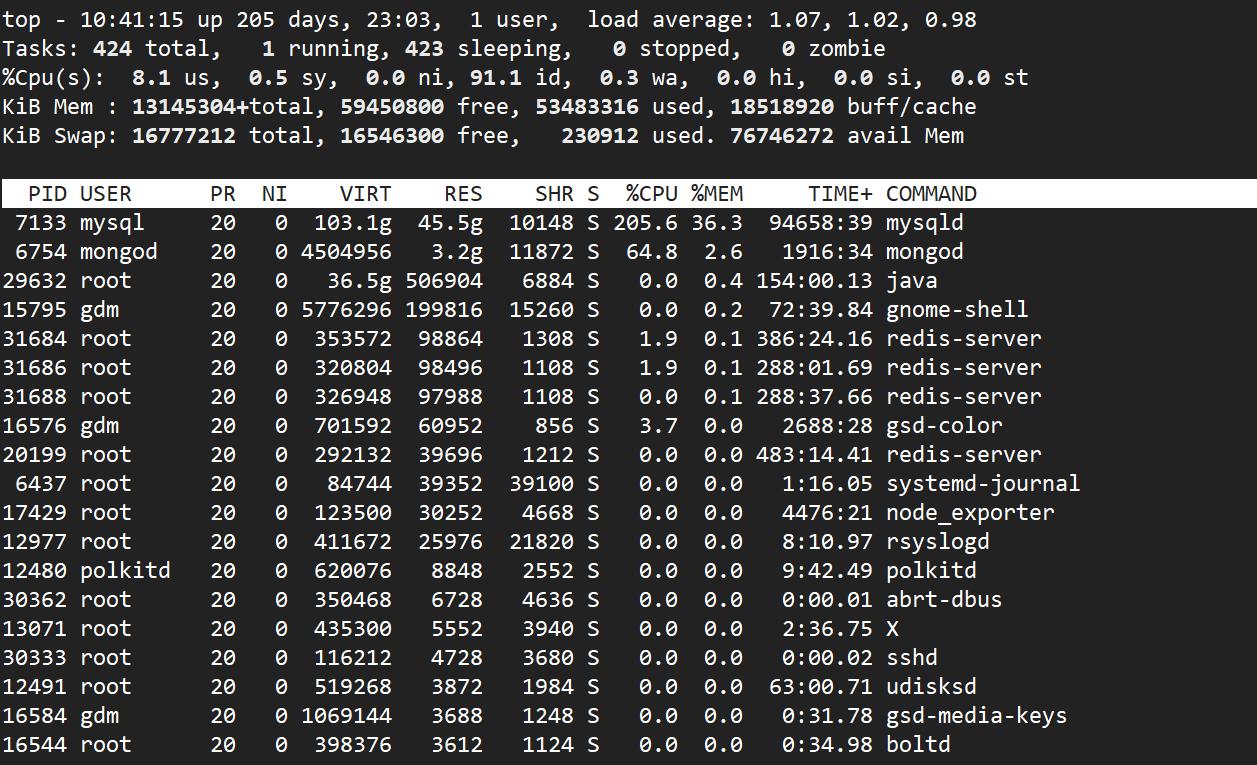The width and height of the screenshot is (1257, 765).
Task: Click mysqld memory value 36.3
Action: [717, 223]
